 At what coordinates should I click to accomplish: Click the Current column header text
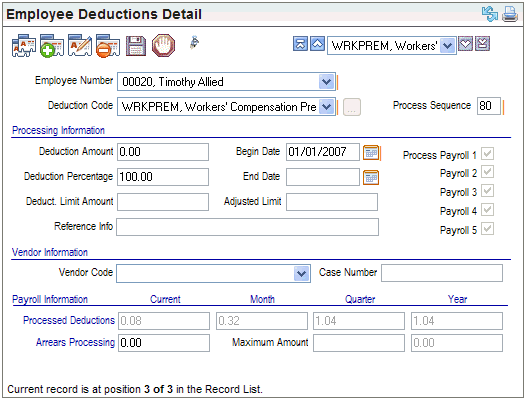tap(165, 299)
